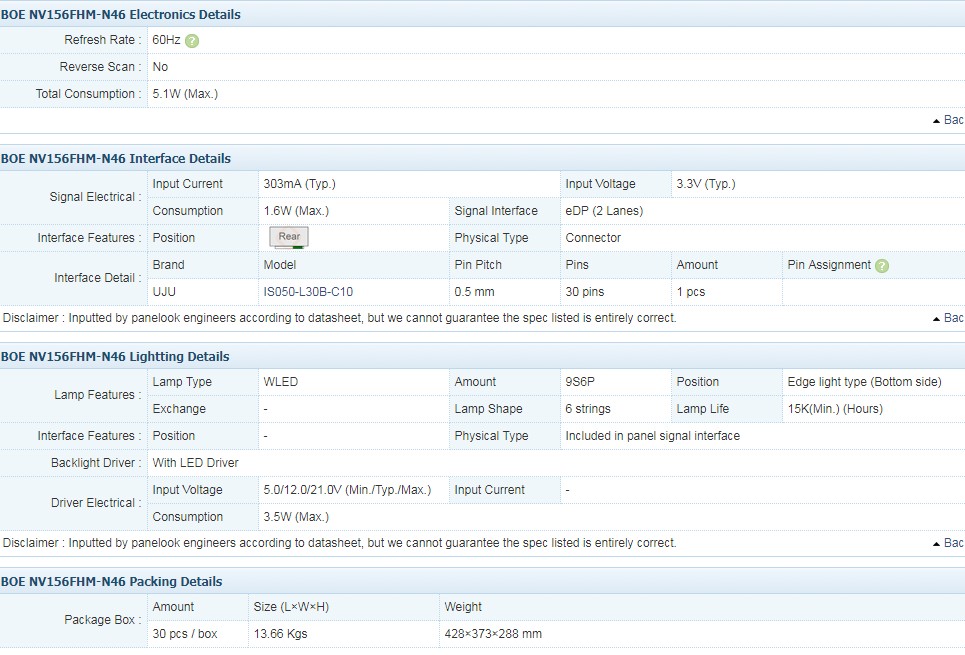
Task: Select the 15K(Min.) (Hours) value
Action: pos(835,409)
